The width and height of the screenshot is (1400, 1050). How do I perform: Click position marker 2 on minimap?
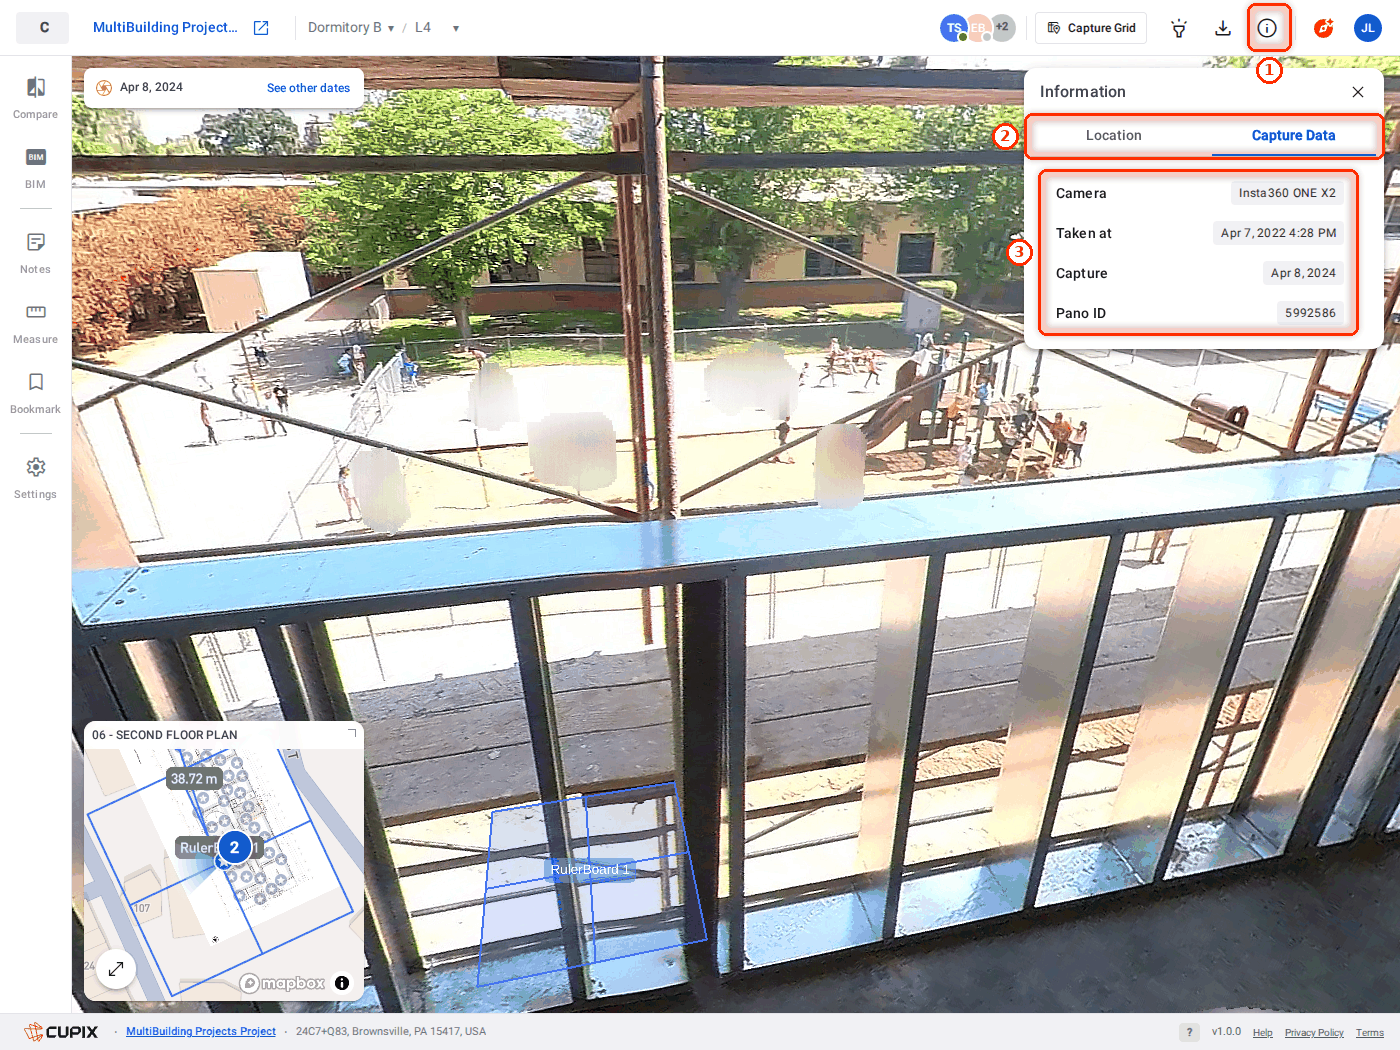click(235, 848)
